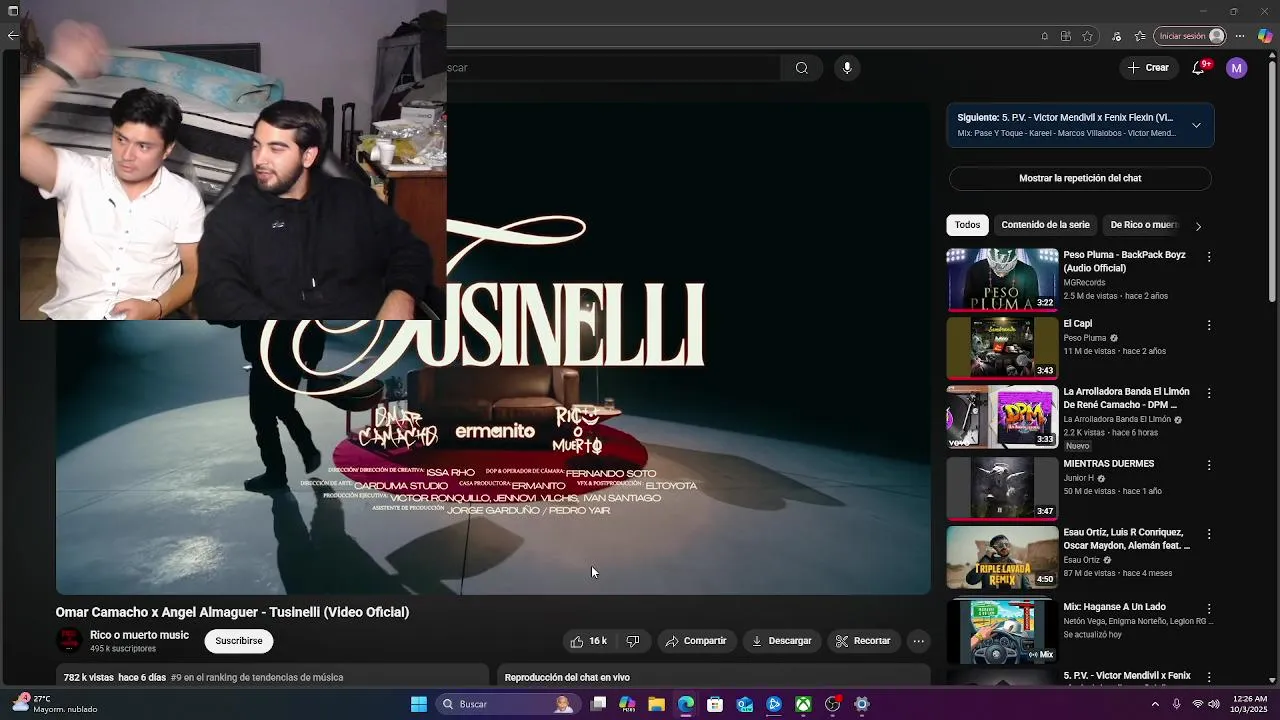Open the Triple Lavada Remix thumbnail
Screen dimensions: 1280x720
pos(1002,557)
